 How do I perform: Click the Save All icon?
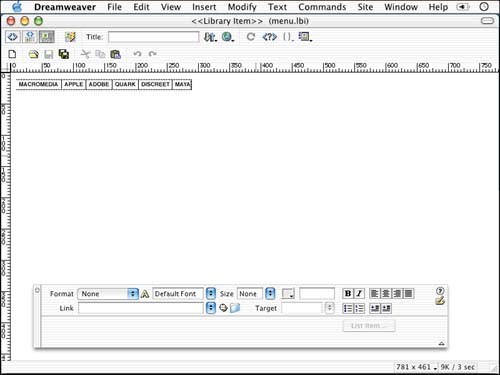pos(64,54)
